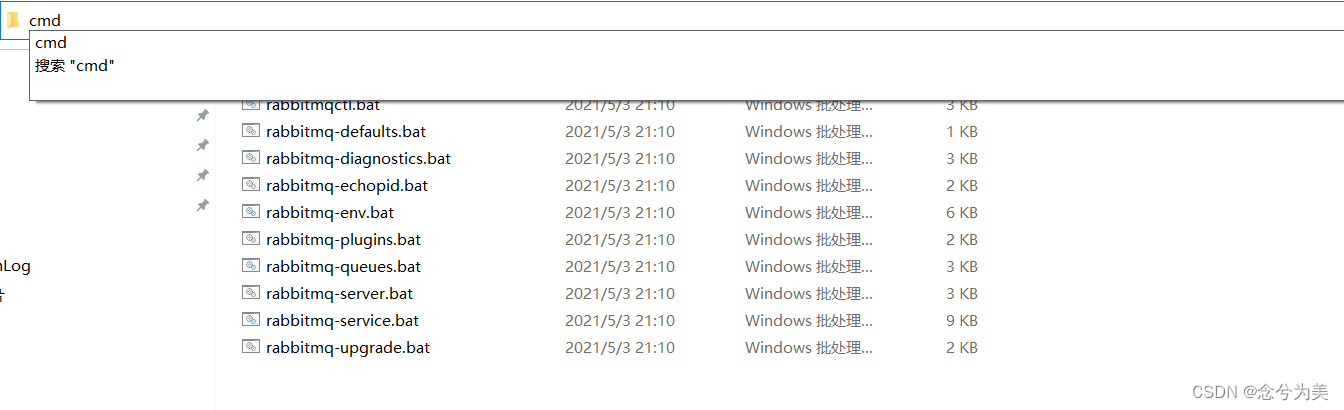Select the rabbitmq-service.bat file name

click(x=342, y=320)
